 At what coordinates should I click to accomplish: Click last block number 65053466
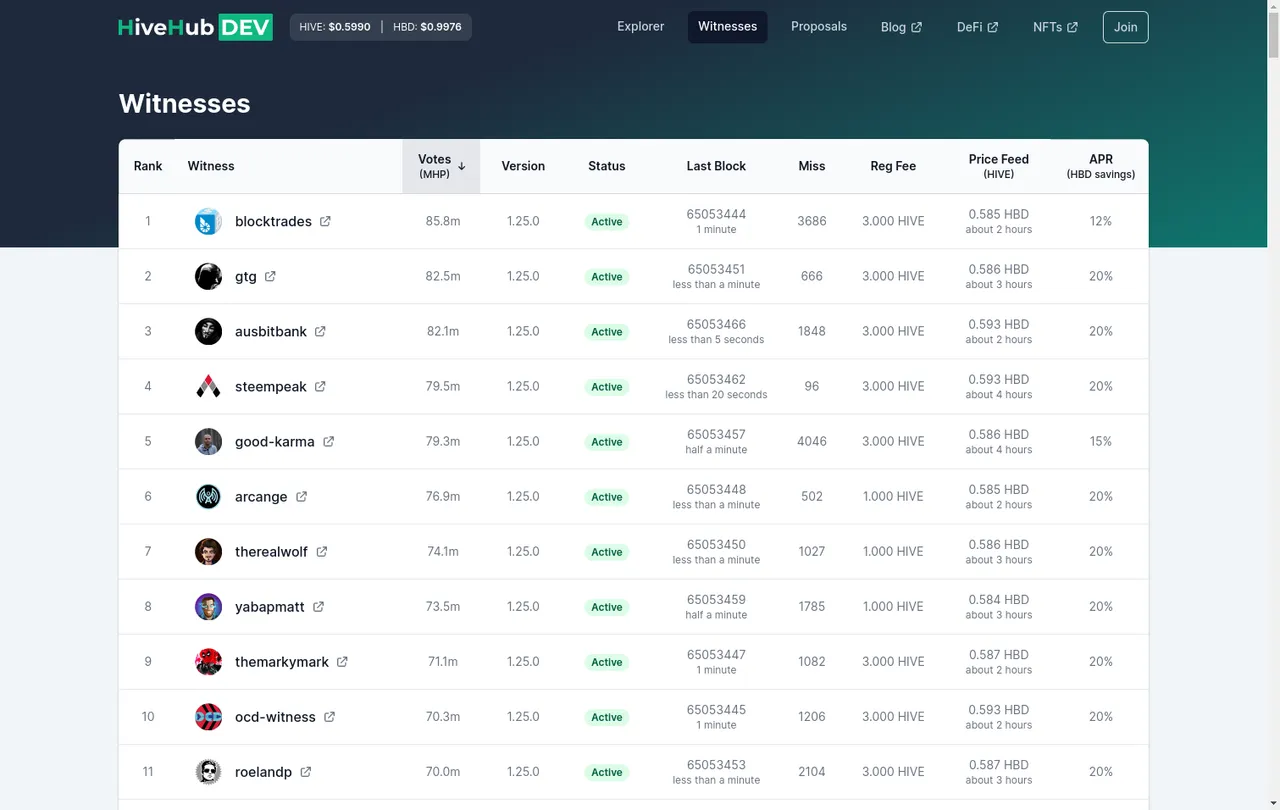716,324
